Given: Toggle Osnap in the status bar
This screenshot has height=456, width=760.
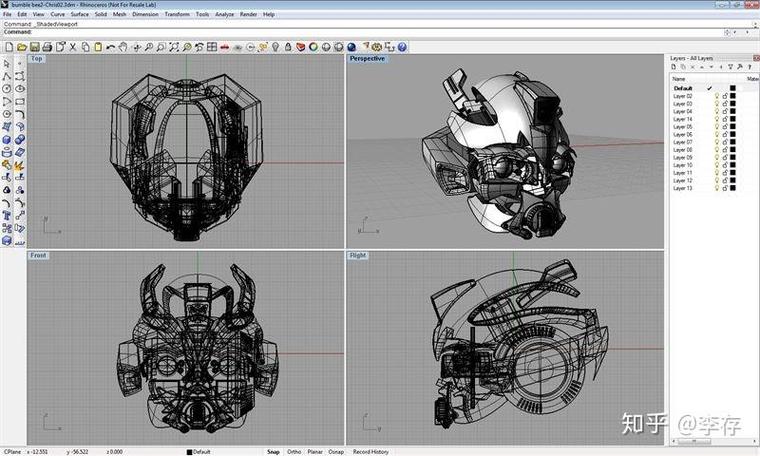Looking at the screenshot, I should point(336,452).
